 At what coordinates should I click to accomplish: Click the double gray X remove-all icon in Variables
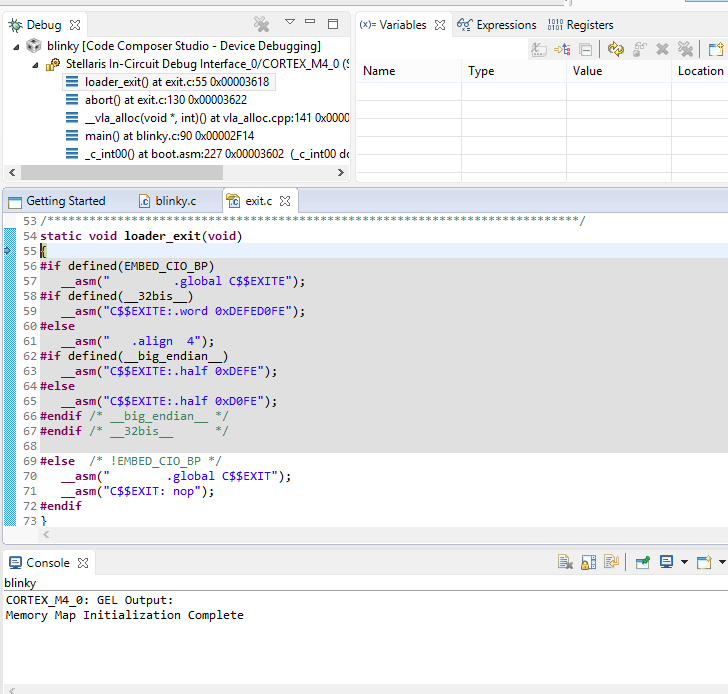(x=685, y=49)
